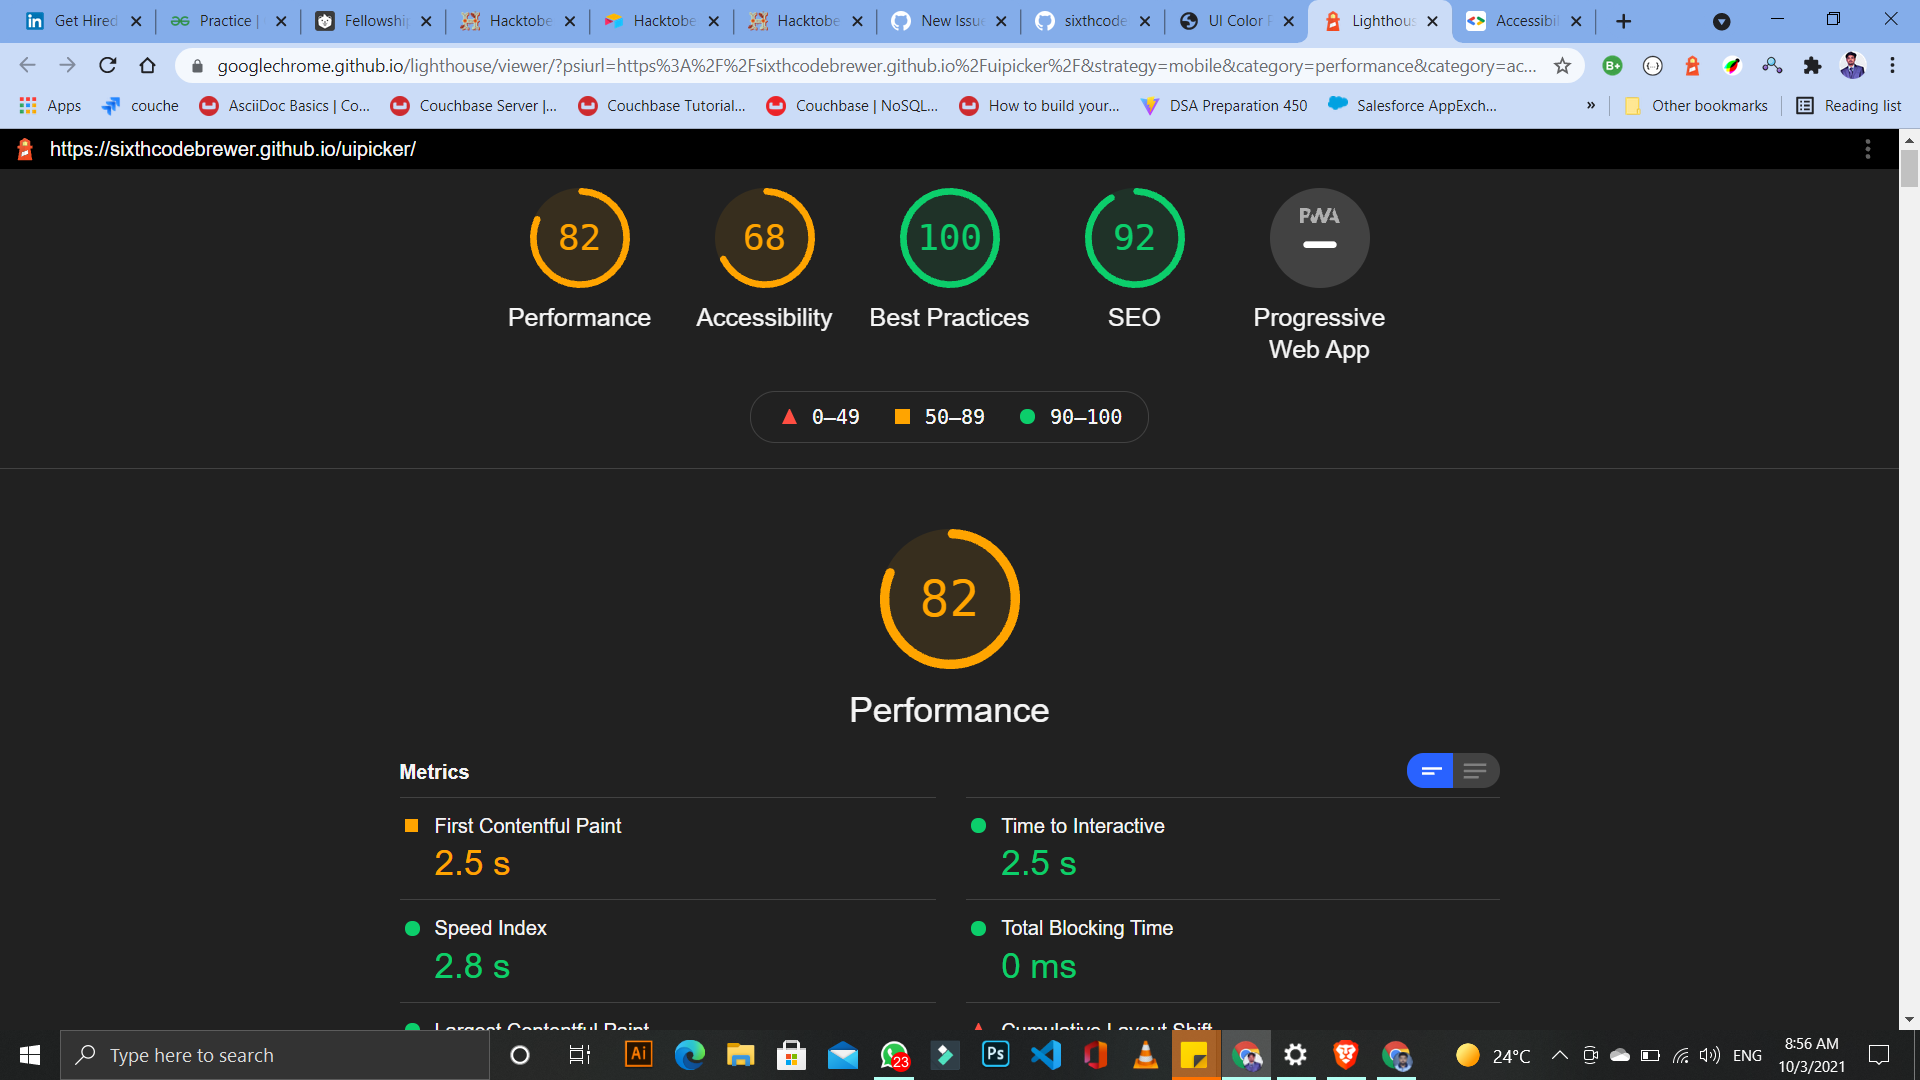The width and height of the screenshot is (1920, 1080).
Task: Switch metrics to compact view toggle
Action: (1430, 771)
